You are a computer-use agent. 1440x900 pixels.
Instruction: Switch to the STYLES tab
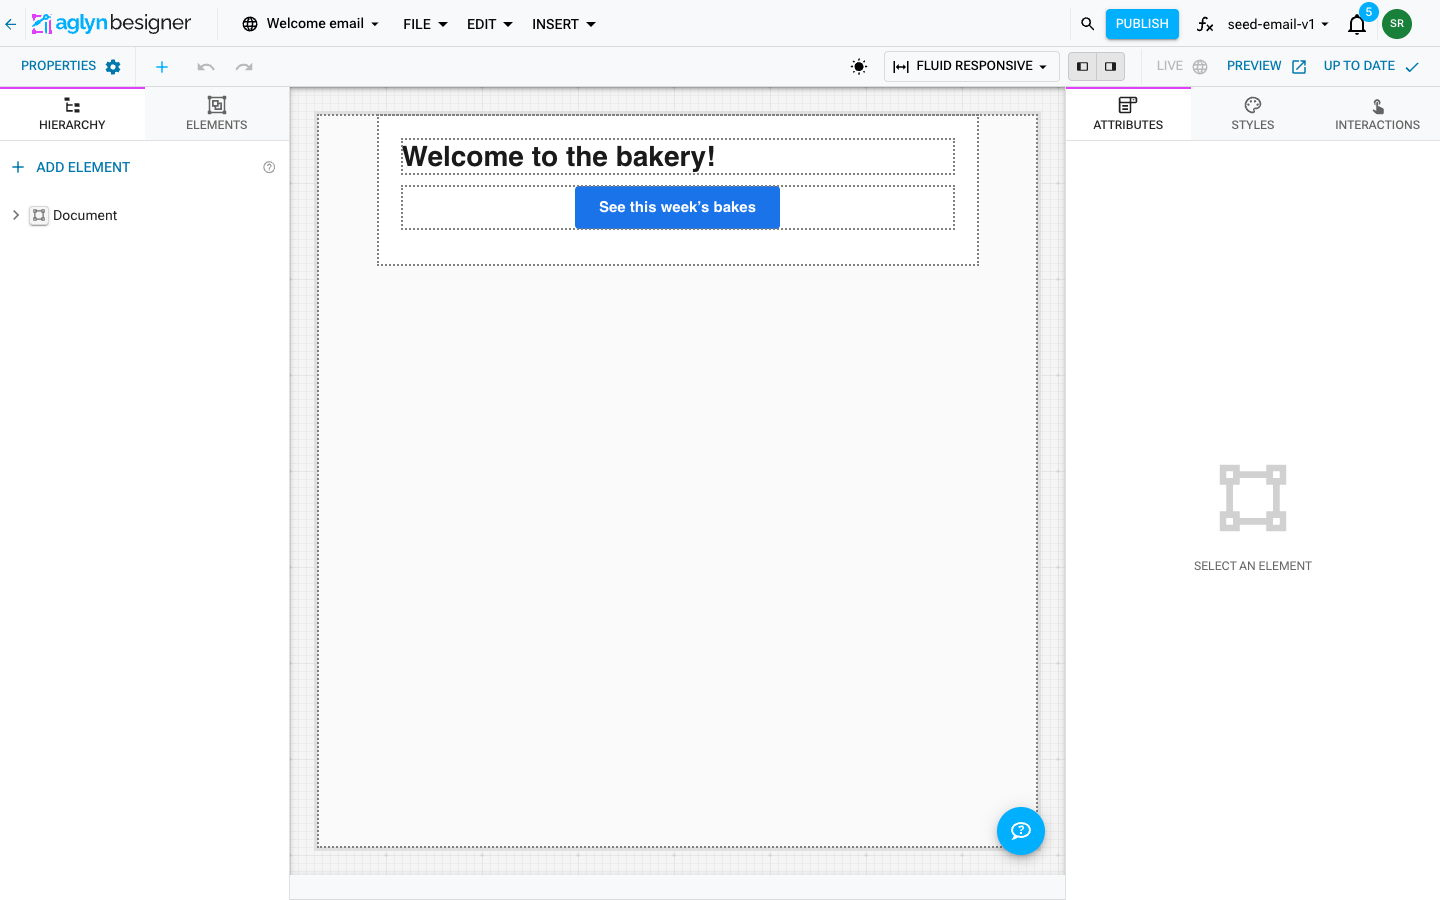[1253, 114]
